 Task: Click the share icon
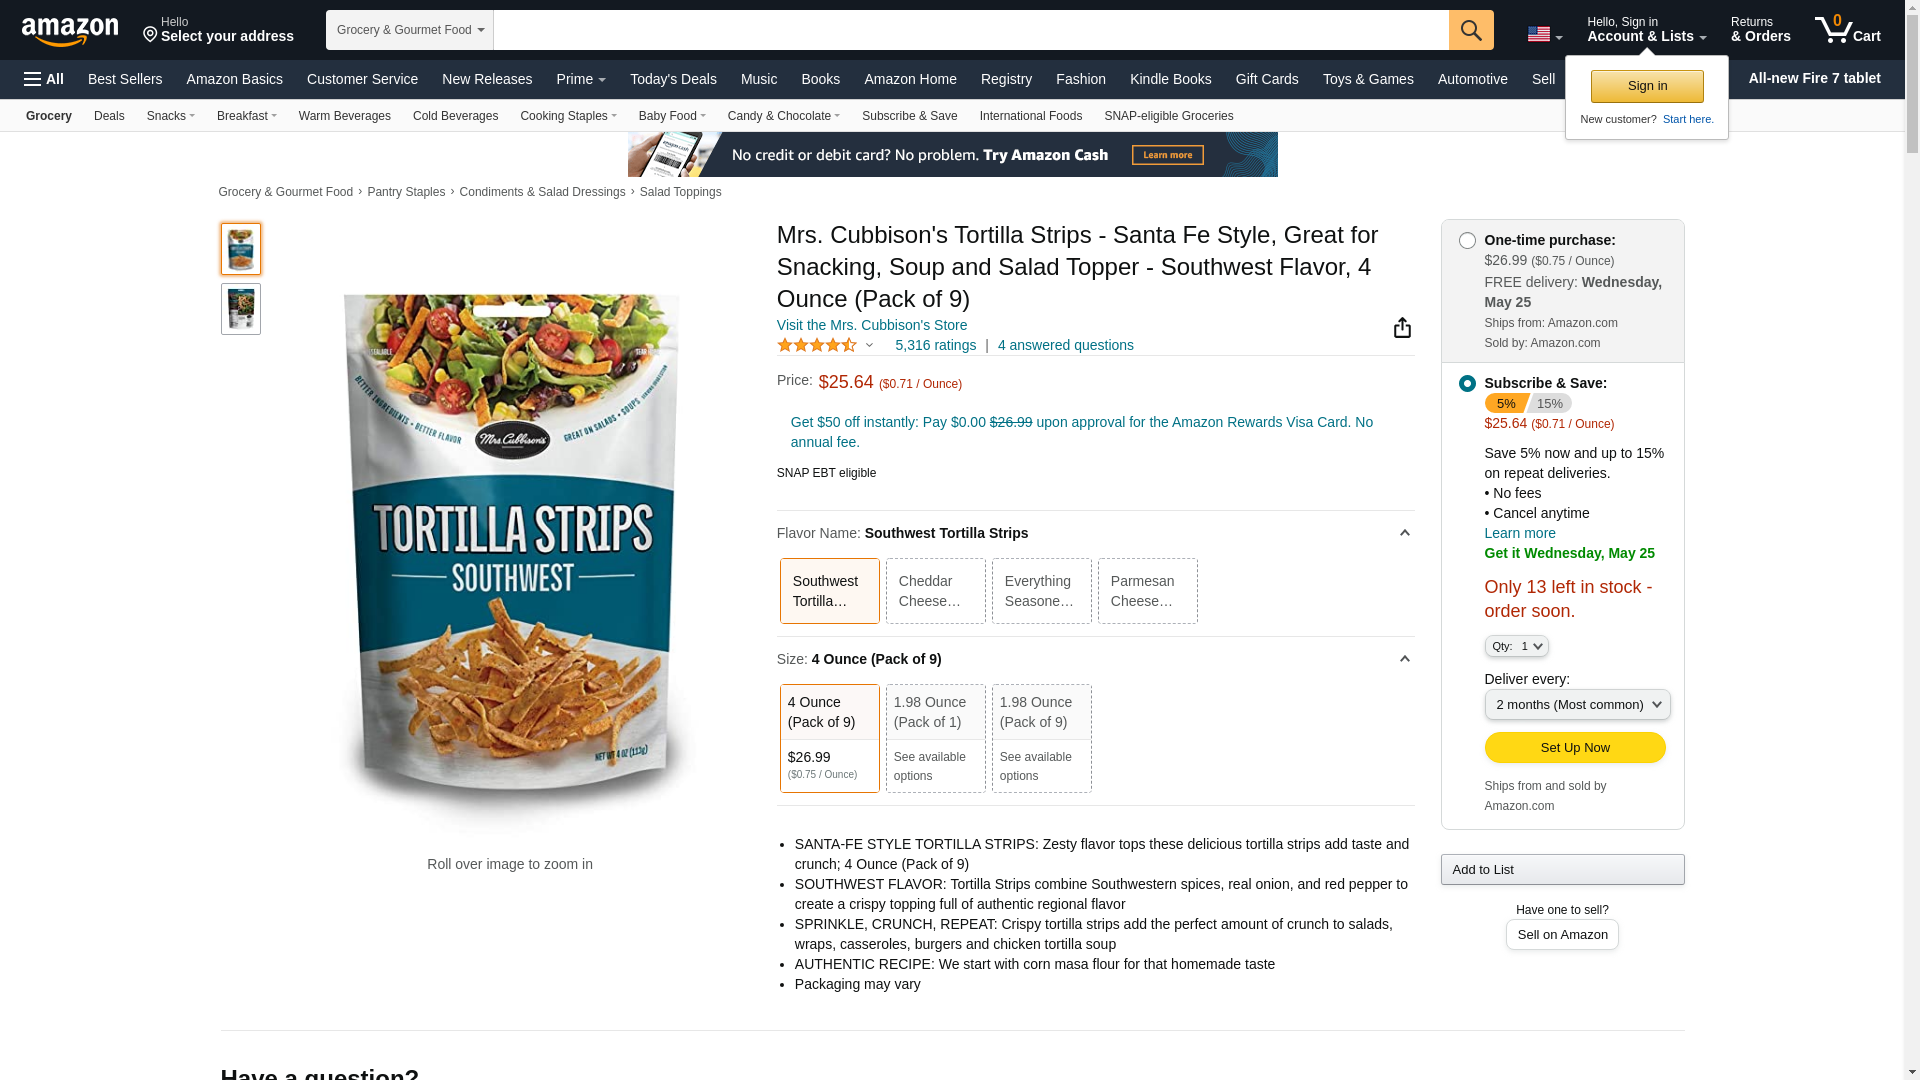[1402, 328]
